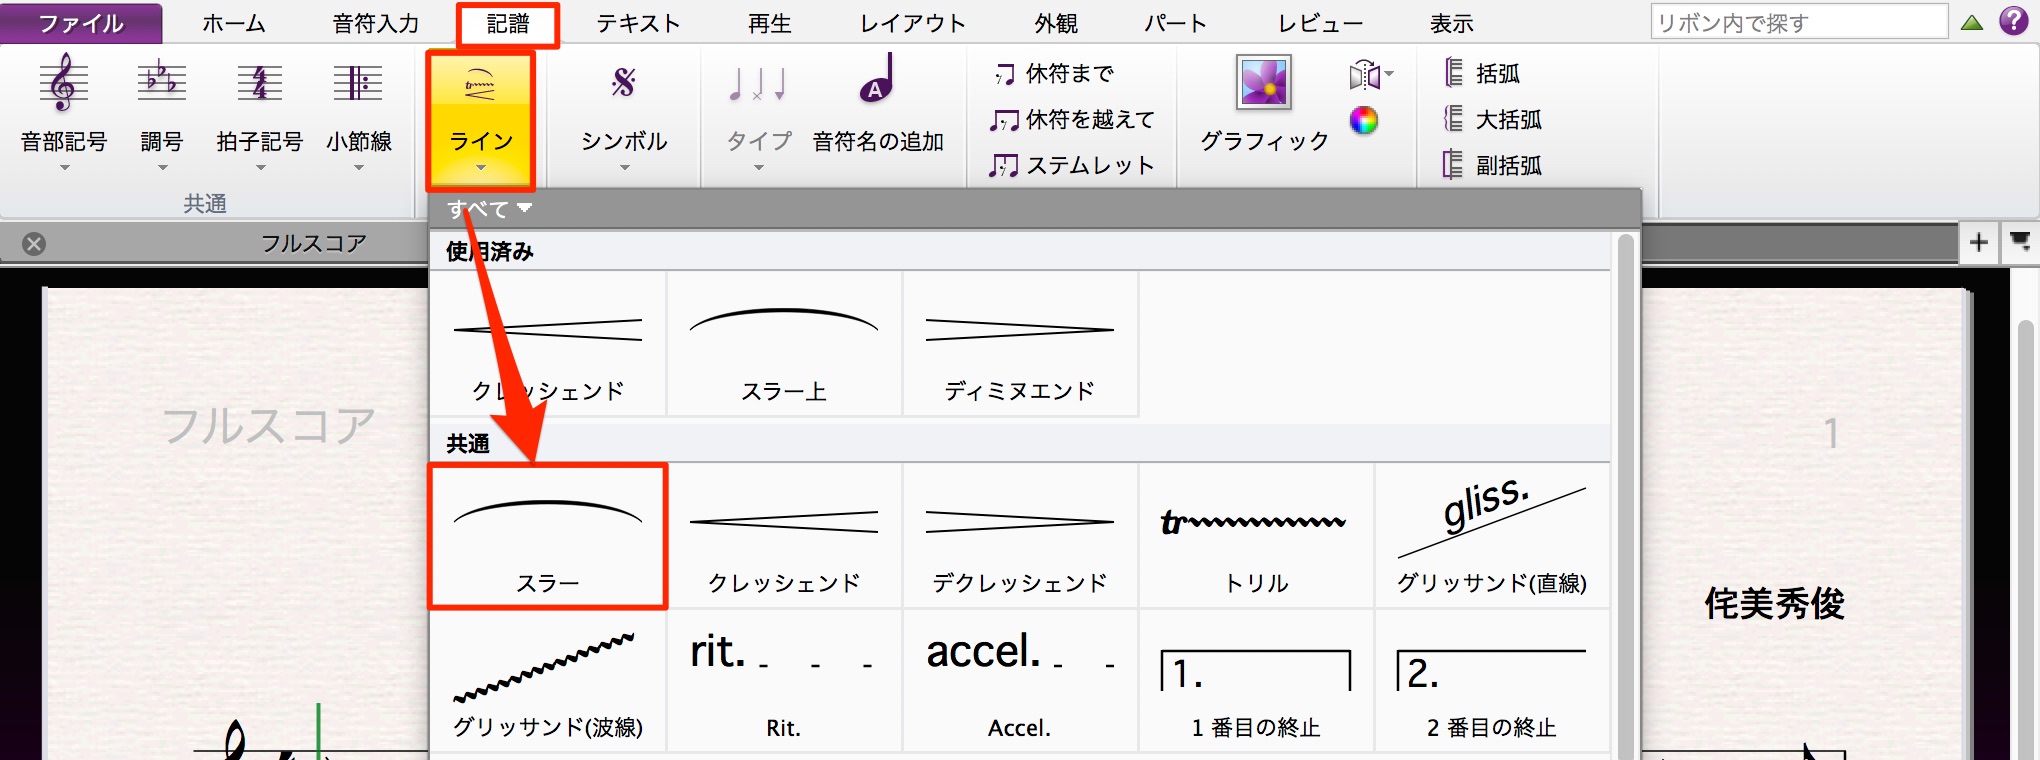
Task: Choose the スラー slur line
Action: tap(548, 536)
